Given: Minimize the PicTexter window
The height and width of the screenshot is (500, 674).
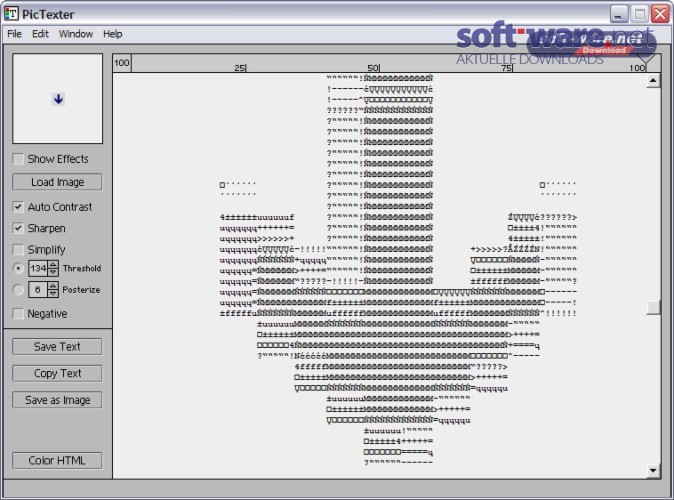Looking at the screenshot, I should 618,14.
